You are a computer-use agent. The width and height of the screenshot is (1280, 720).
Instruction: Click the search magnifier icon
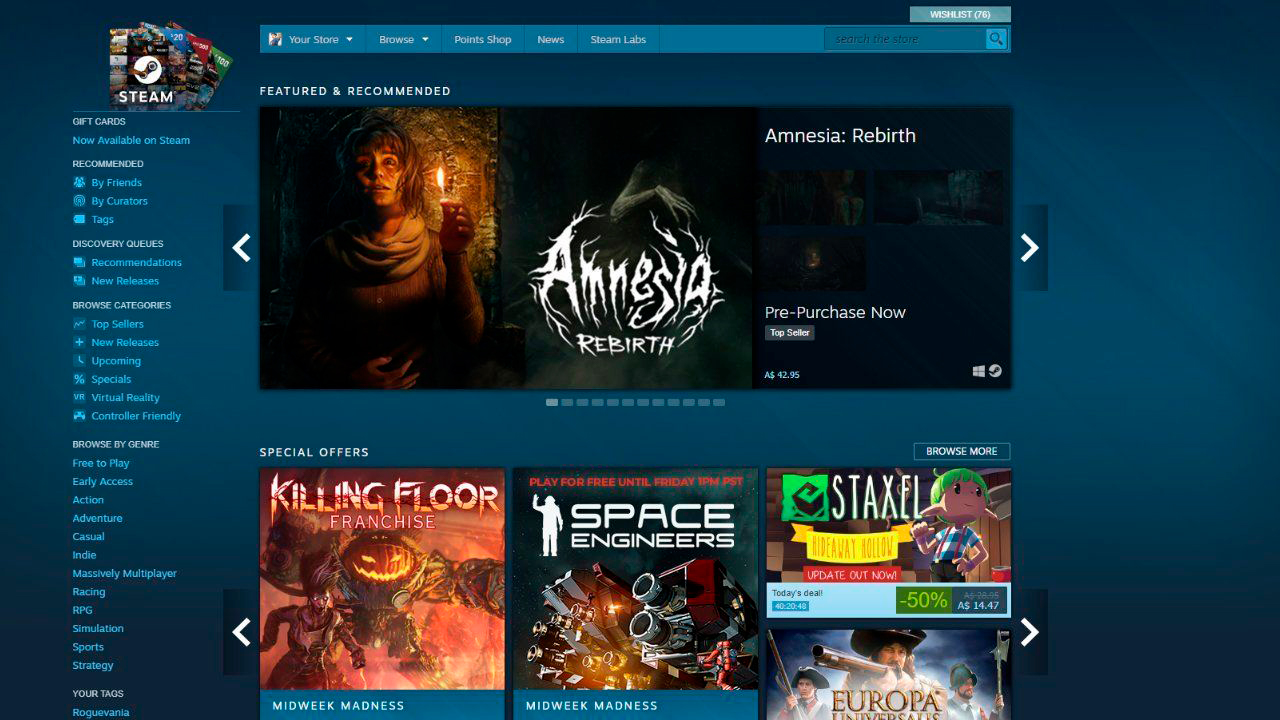[995, 39]
